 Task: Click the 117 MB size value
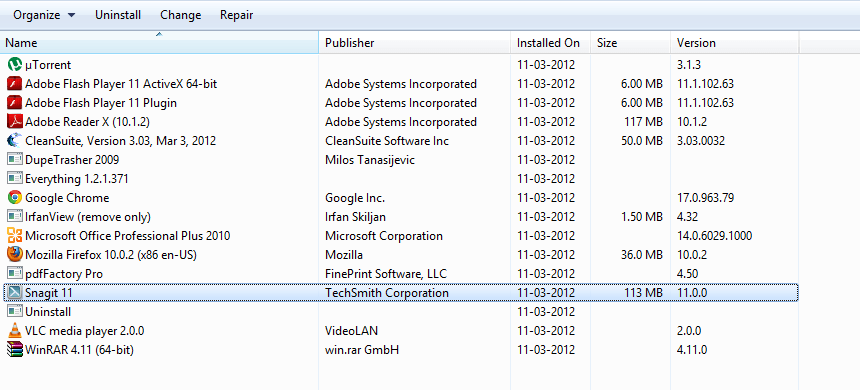[x=643, y=122]
